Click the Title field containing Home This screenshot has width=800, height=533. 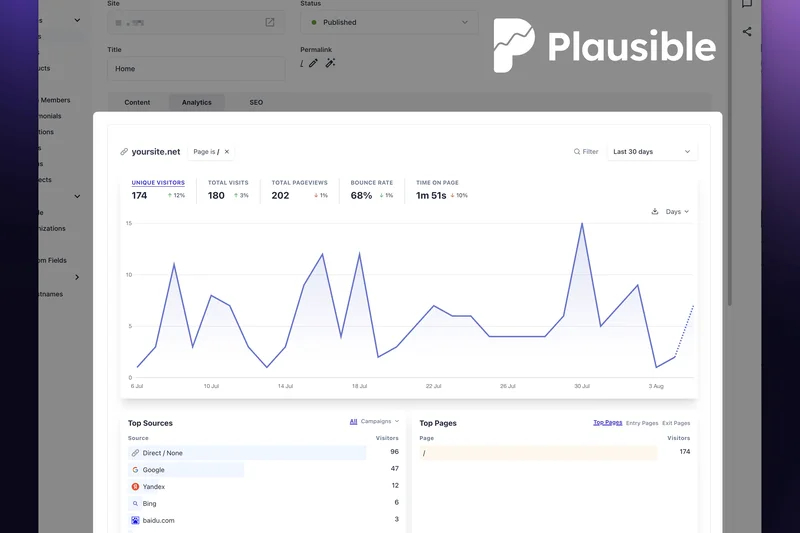196,68
